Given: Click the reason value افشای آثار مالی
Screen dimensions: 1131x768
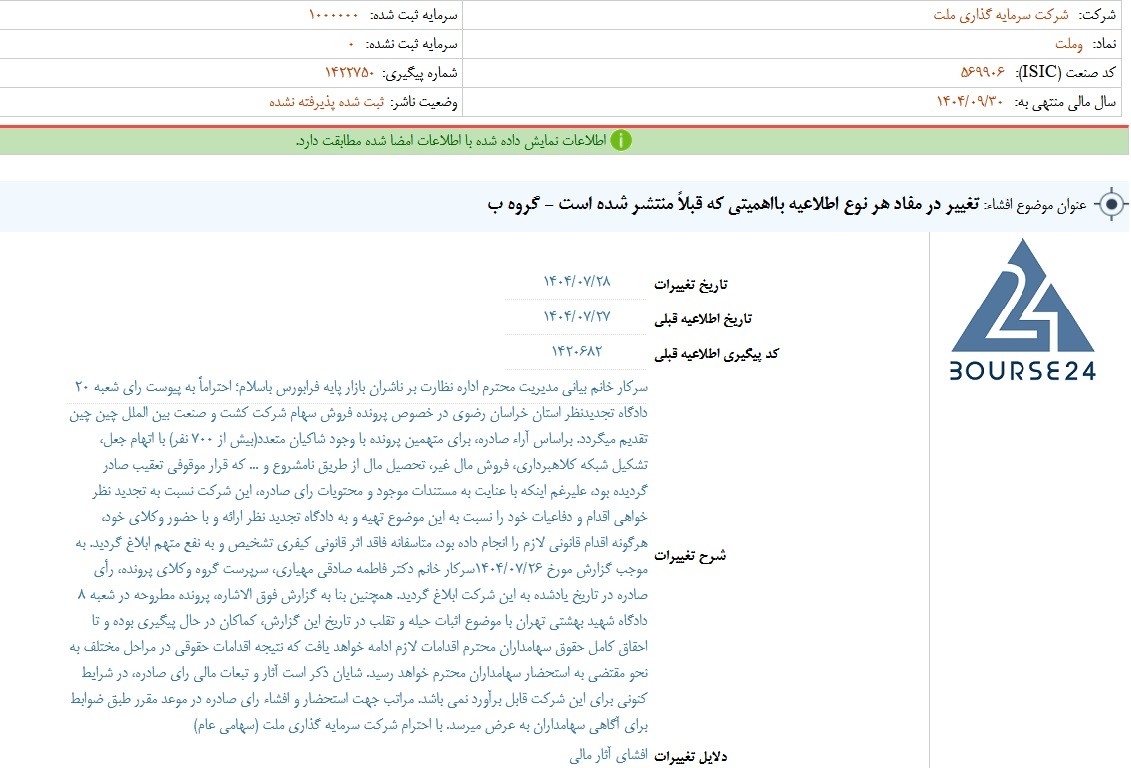Looking at the screenshot, I should (x=608, y=755).
